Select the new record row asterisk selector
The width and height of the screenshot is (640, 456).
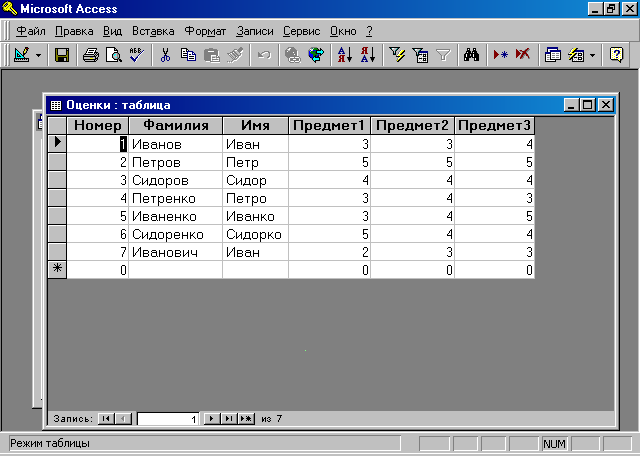point(57,269)
